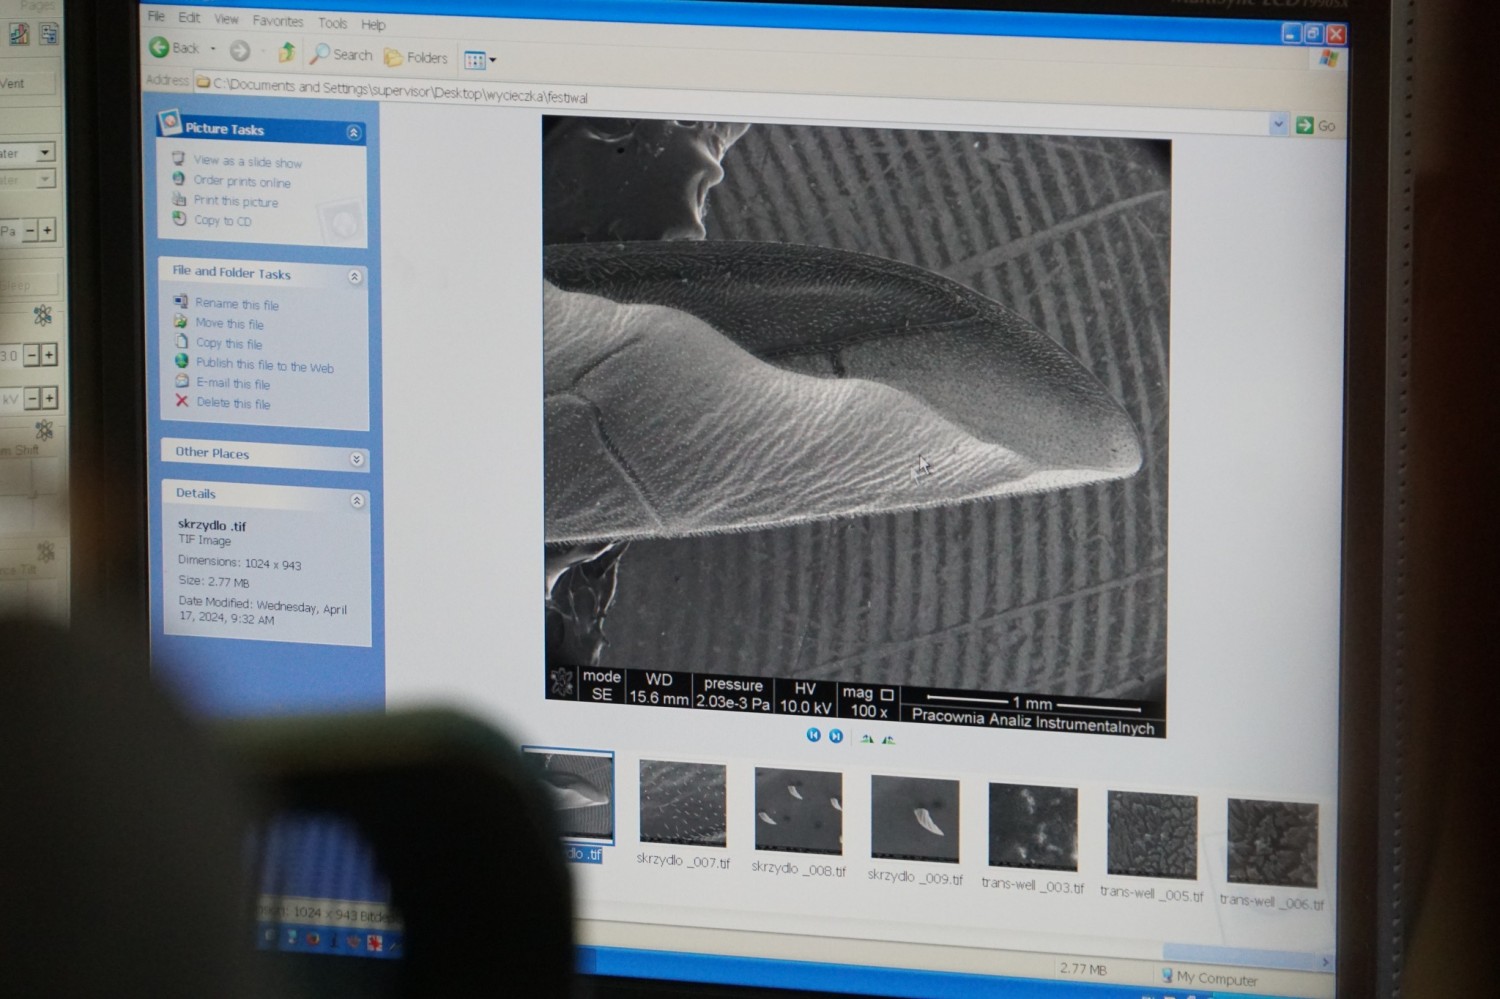The image size is (1500, 999).
Task: Click the Forward arrow button
Action: 240,50
